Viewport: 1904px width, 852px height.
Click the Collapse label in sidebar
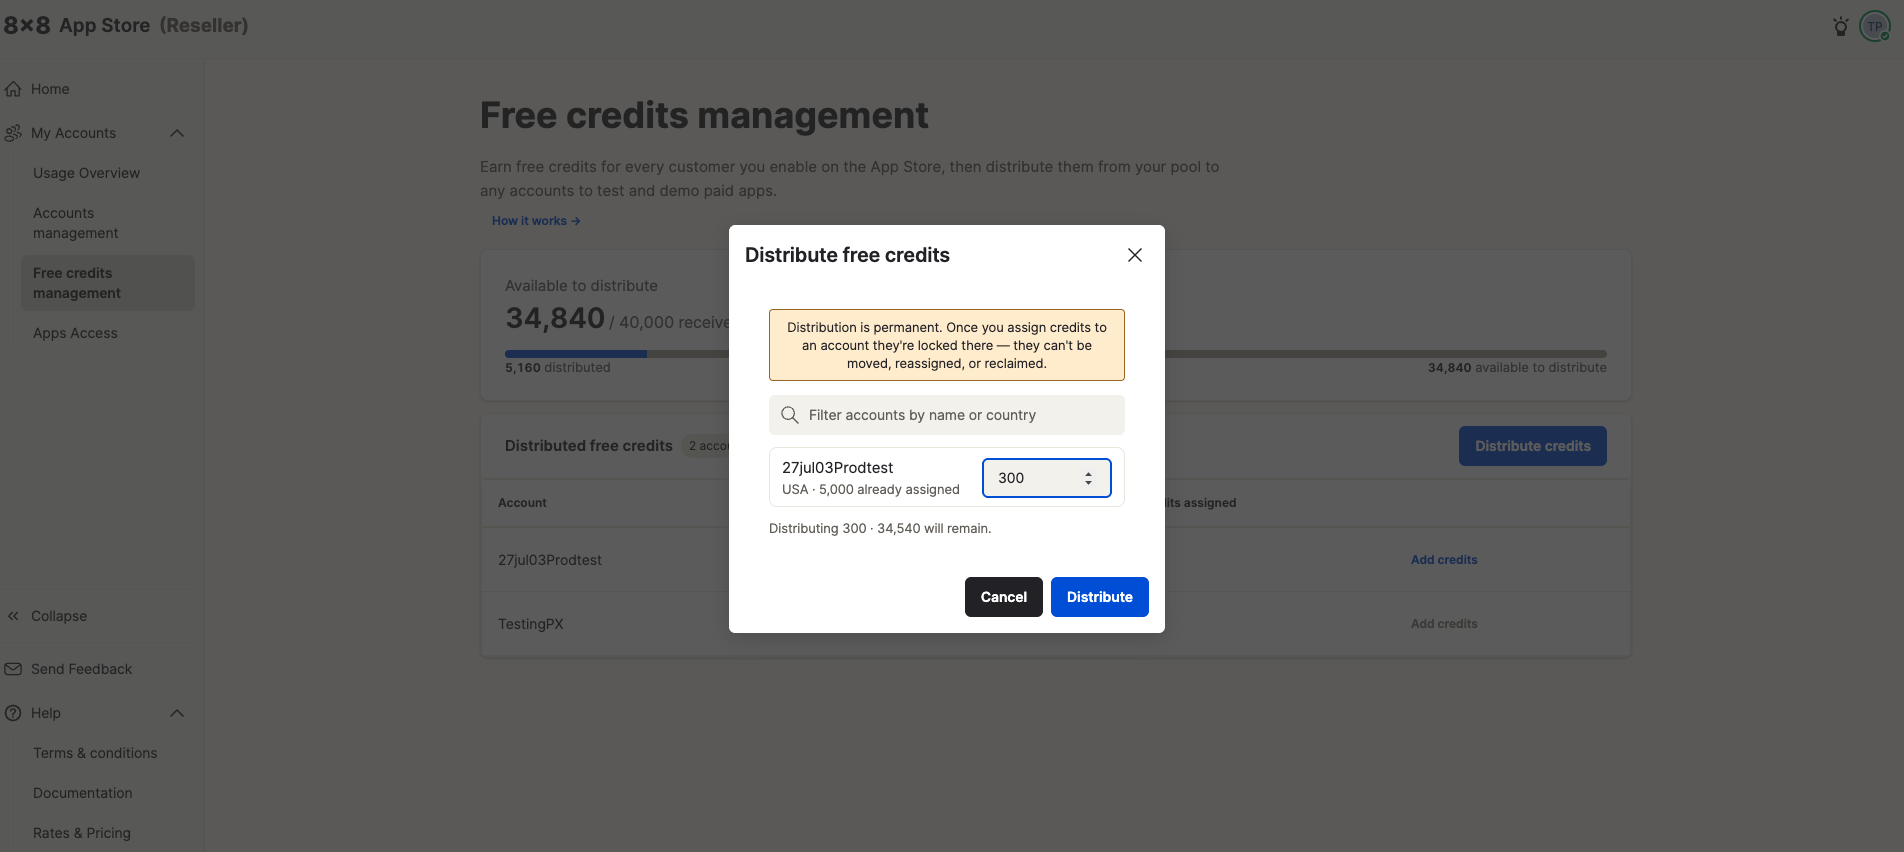pos(59,616)
